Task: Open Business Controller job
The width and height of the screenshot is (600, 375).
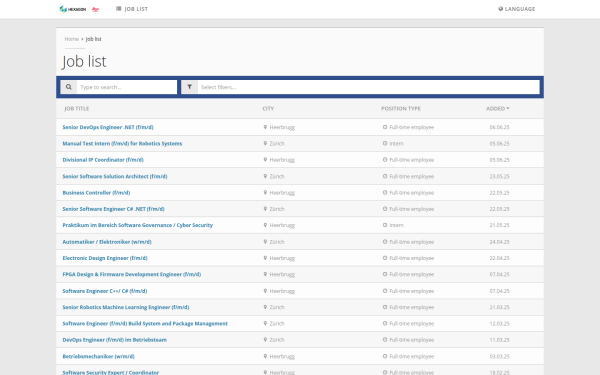Action: coord(96,193)
